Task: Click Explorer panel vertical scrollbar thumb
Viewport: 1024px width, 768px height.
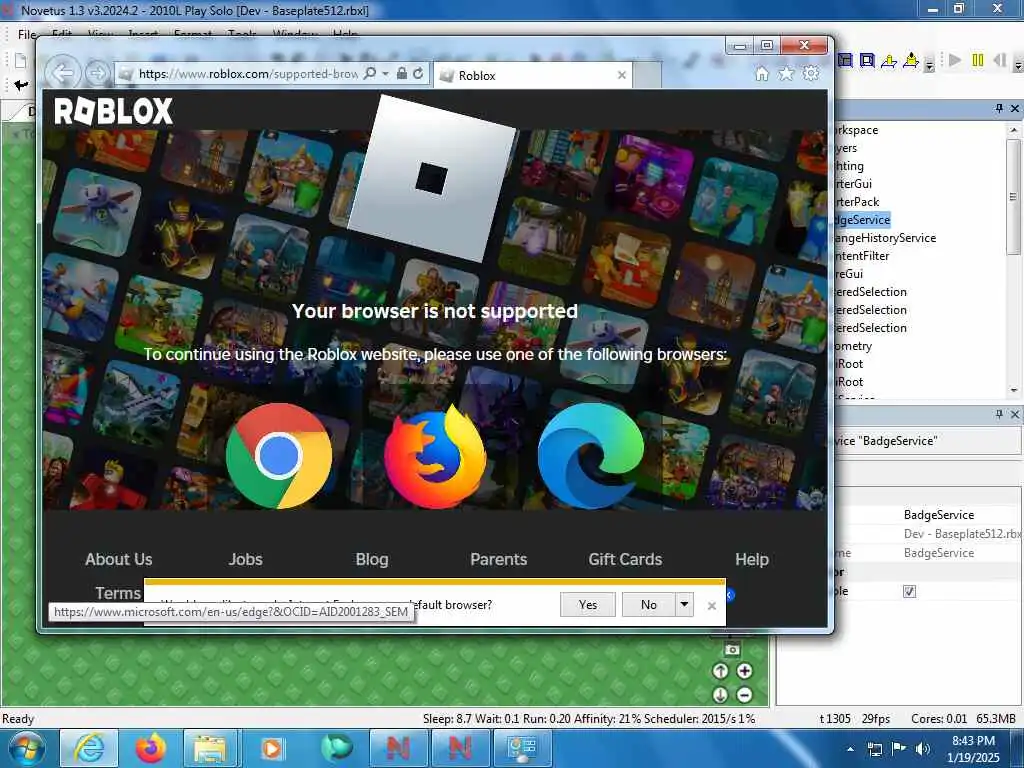Action: click(x=1014, y=196)
